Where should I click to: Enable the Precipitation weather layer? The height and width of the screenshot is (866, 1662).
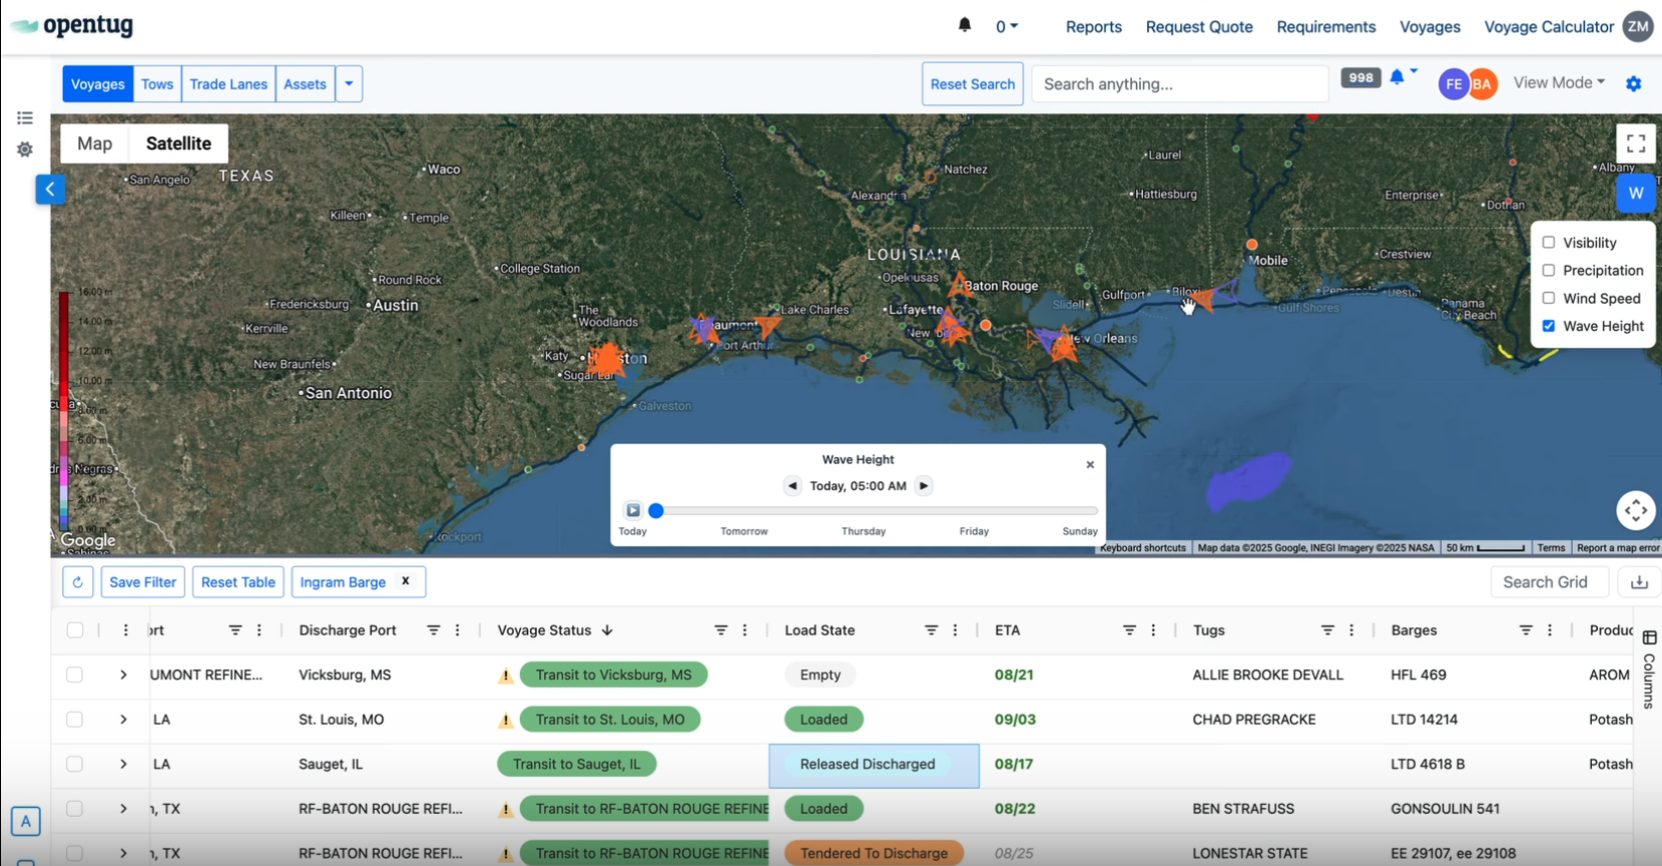coord(1548,270)
